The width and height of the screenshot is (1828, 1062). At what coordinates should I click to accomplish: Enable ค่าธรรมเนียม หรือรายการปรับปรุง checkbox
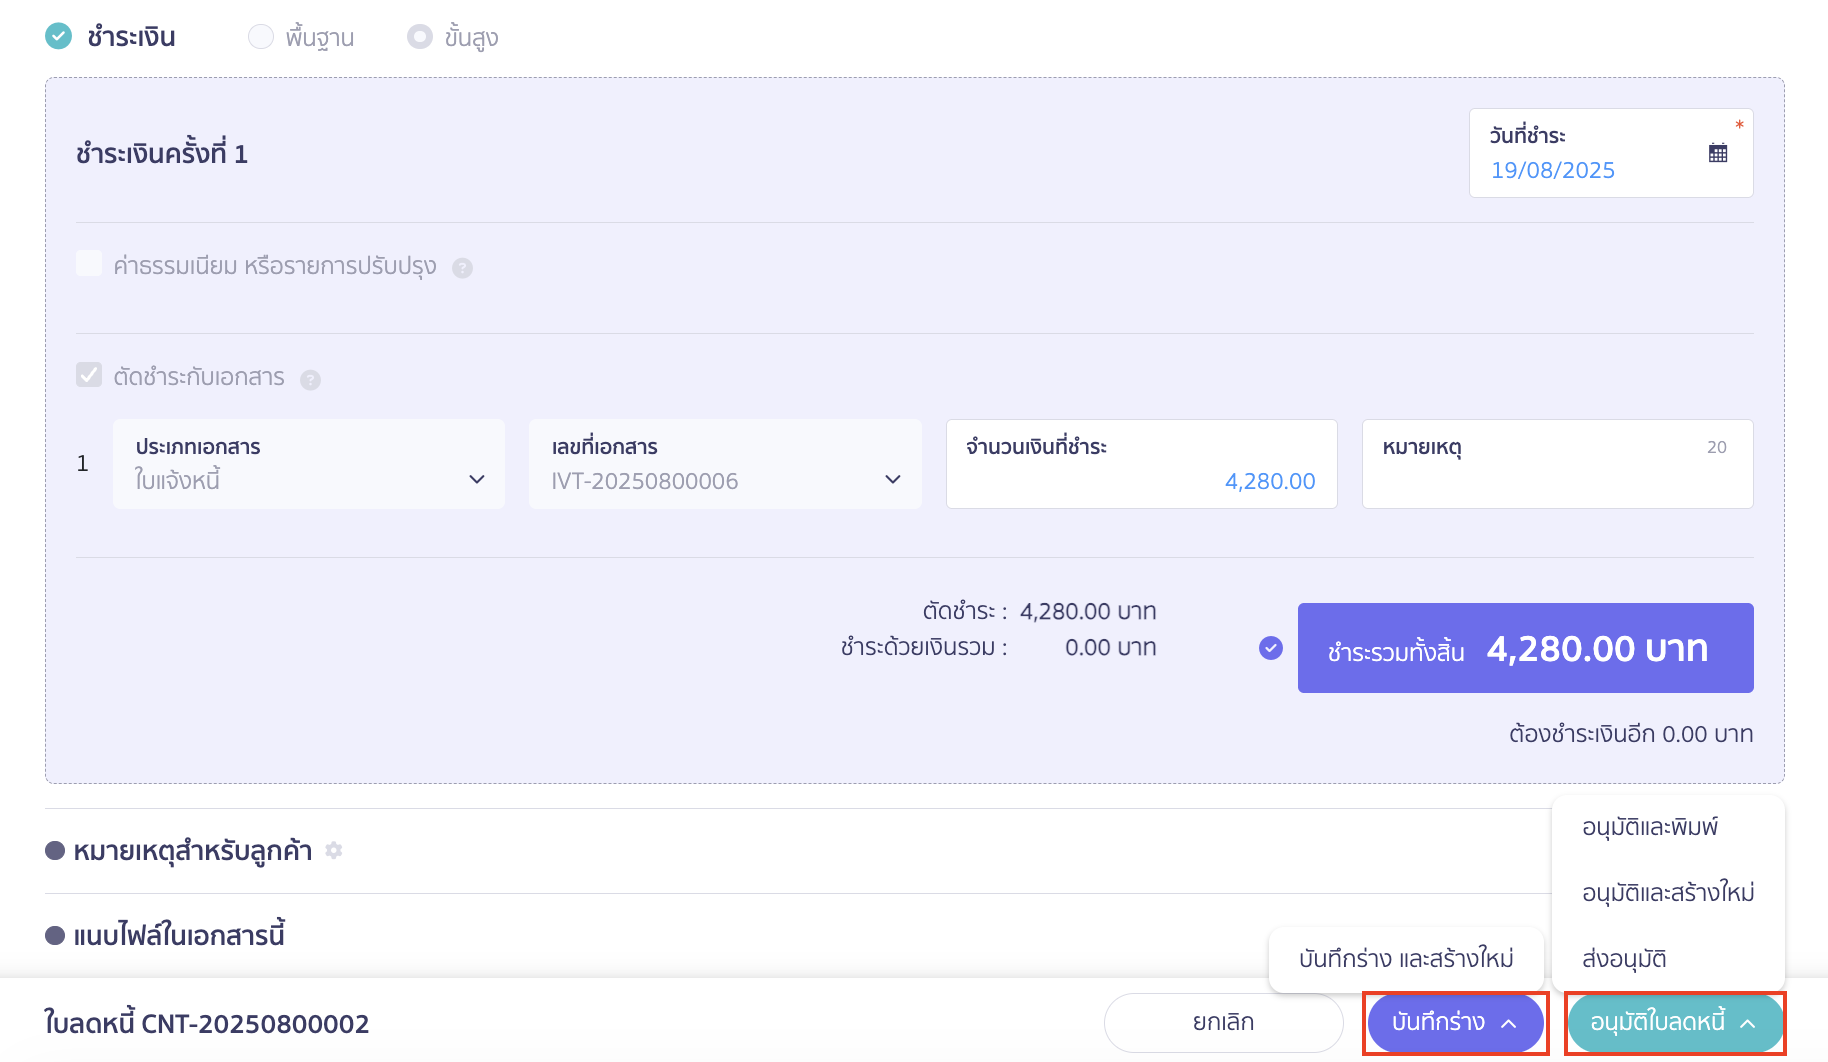coord(89,264)
